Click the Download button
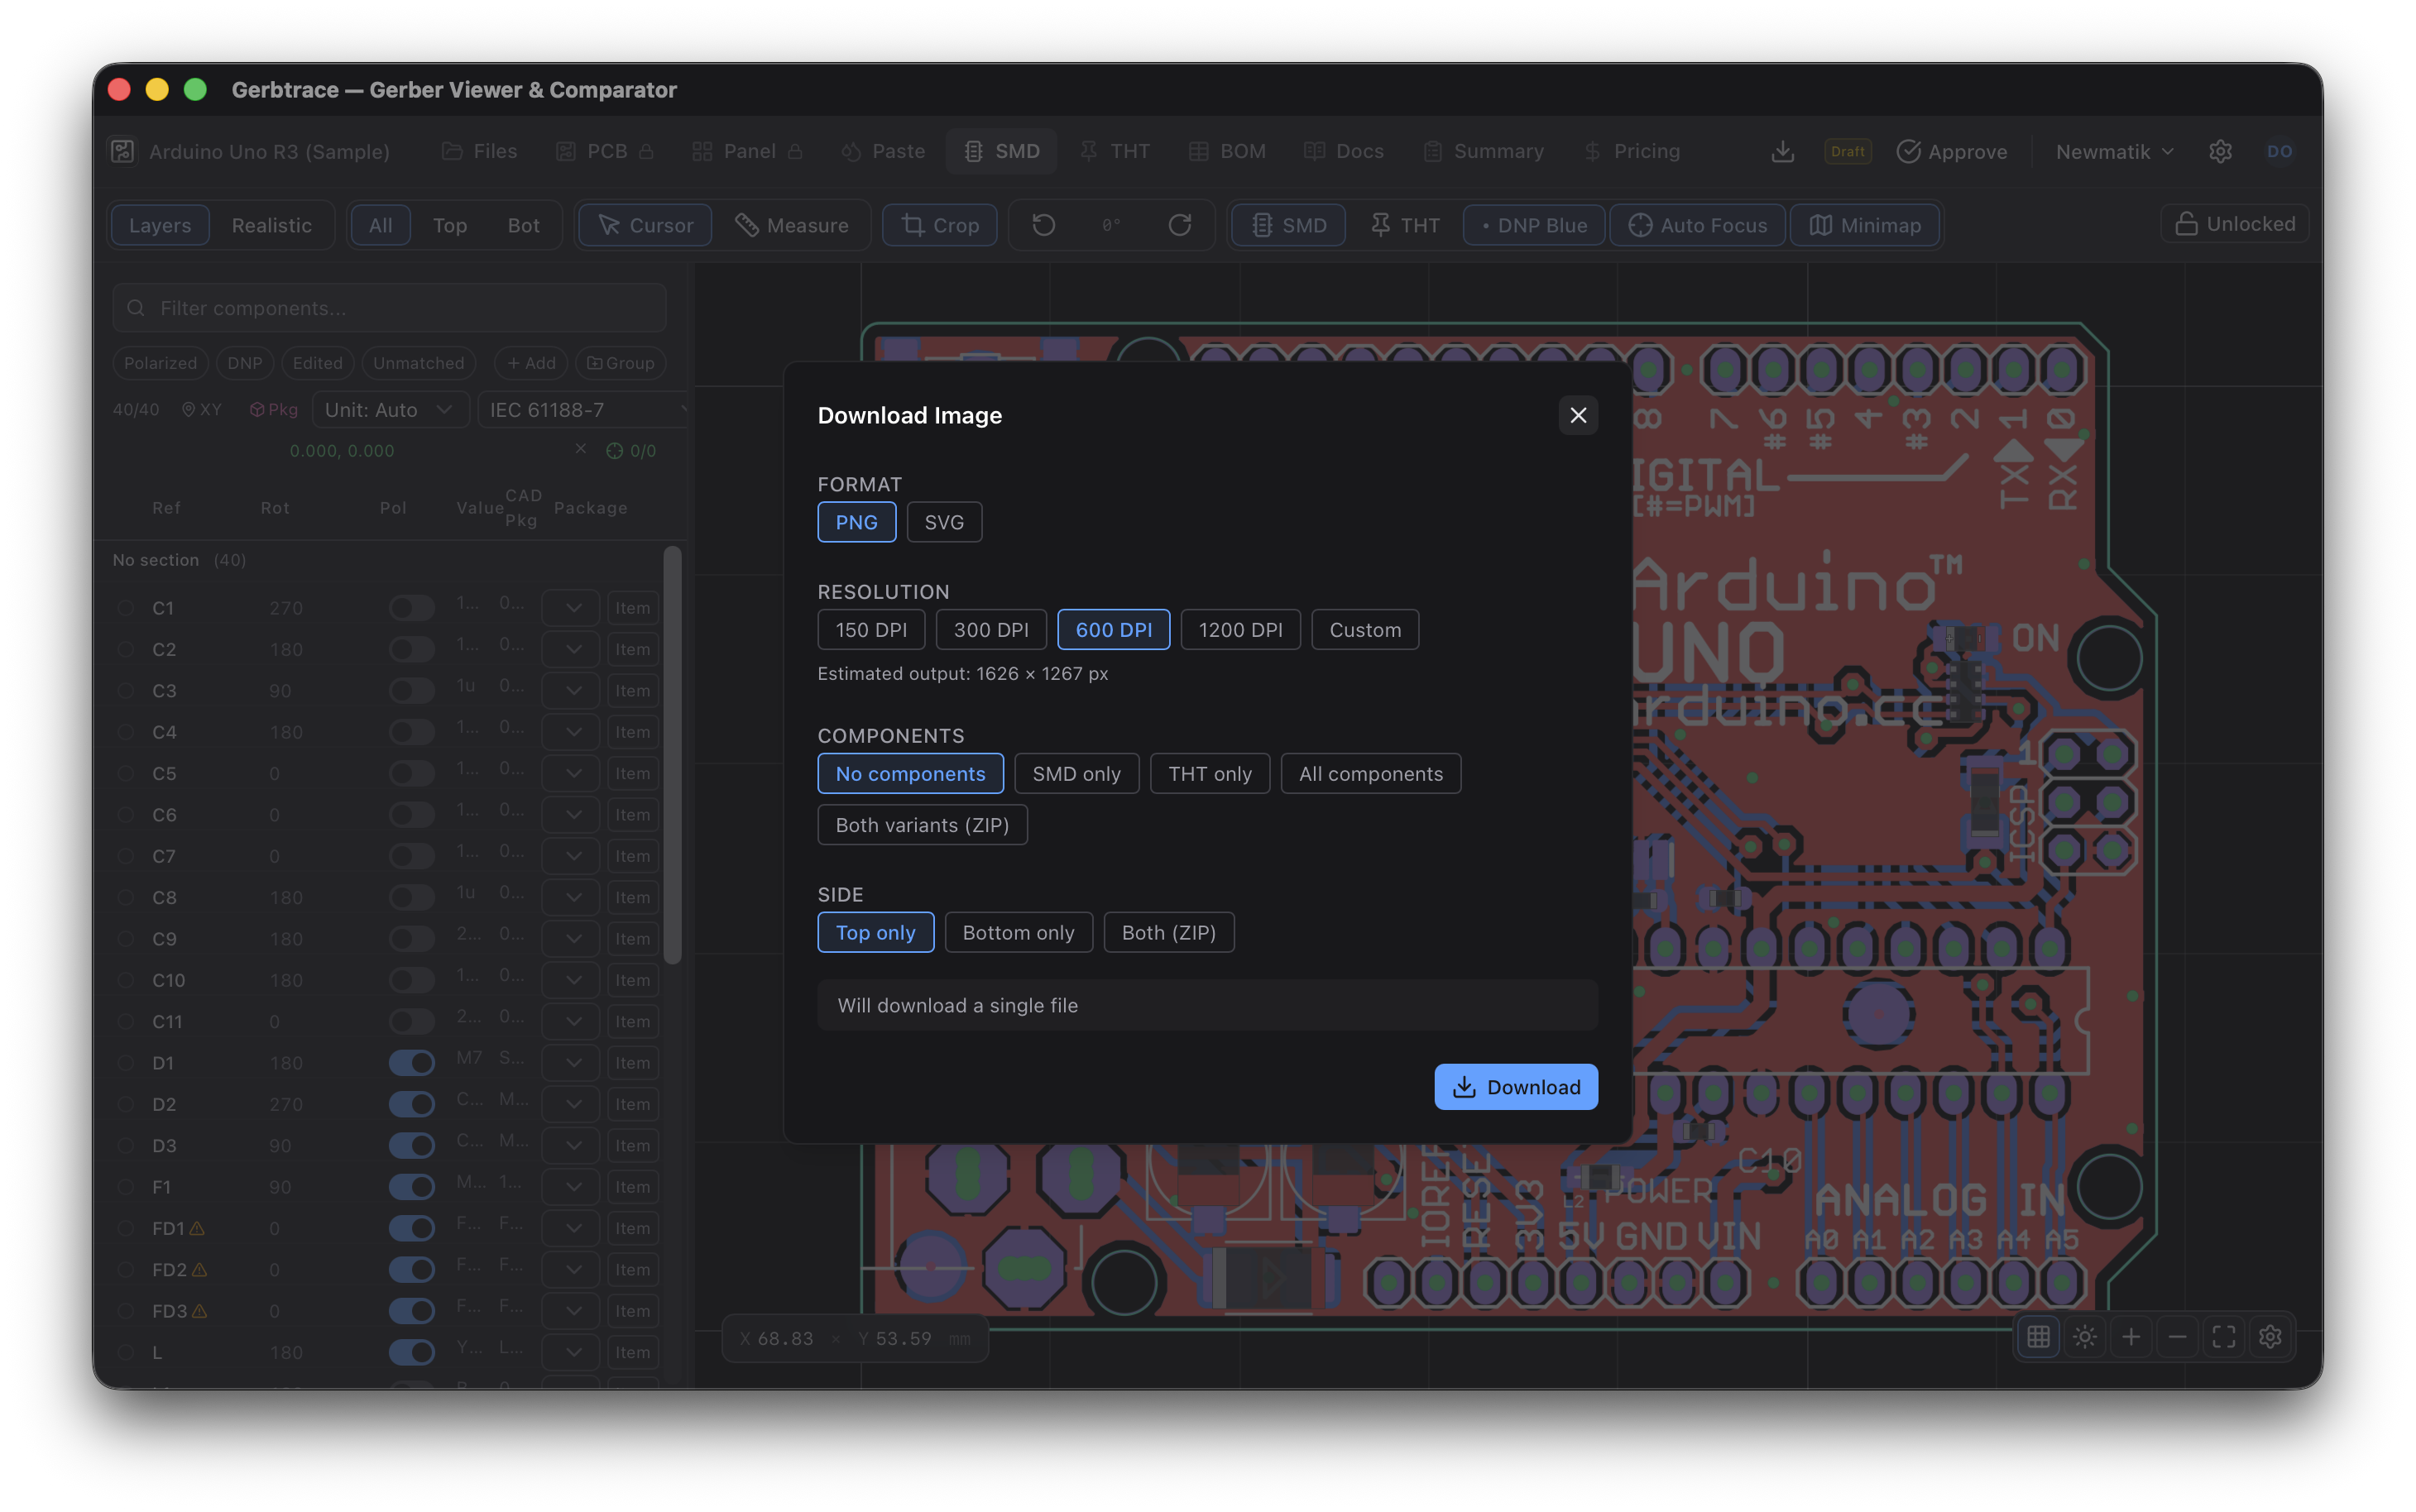 coord(1516,1087)
